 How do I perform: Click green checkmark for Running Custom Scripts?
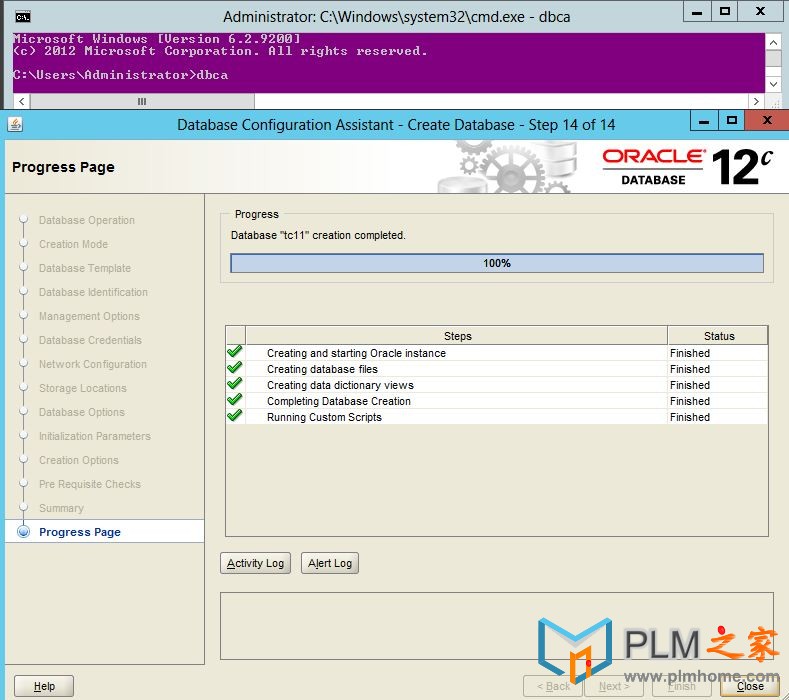234,416
